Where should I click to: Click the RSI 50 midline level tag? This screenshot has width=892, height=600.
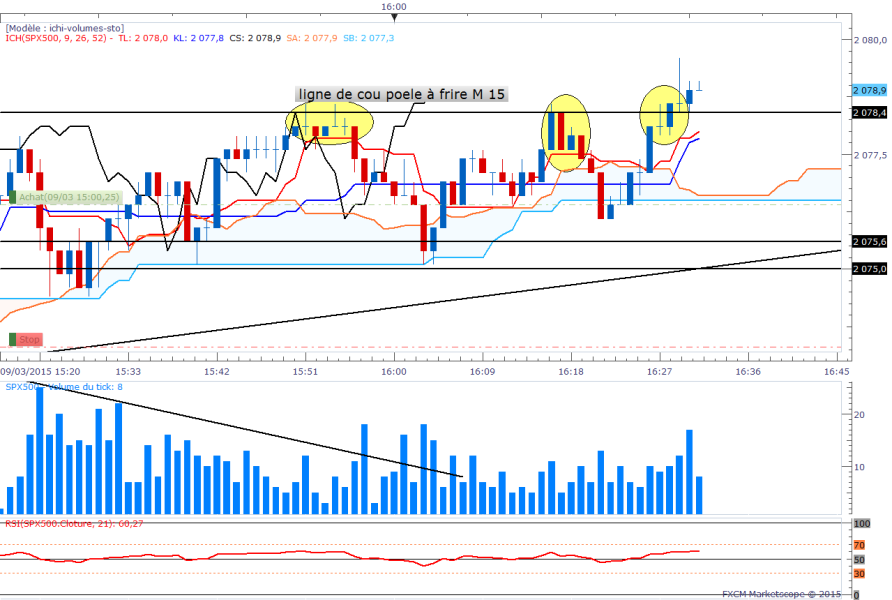point(858,559)
